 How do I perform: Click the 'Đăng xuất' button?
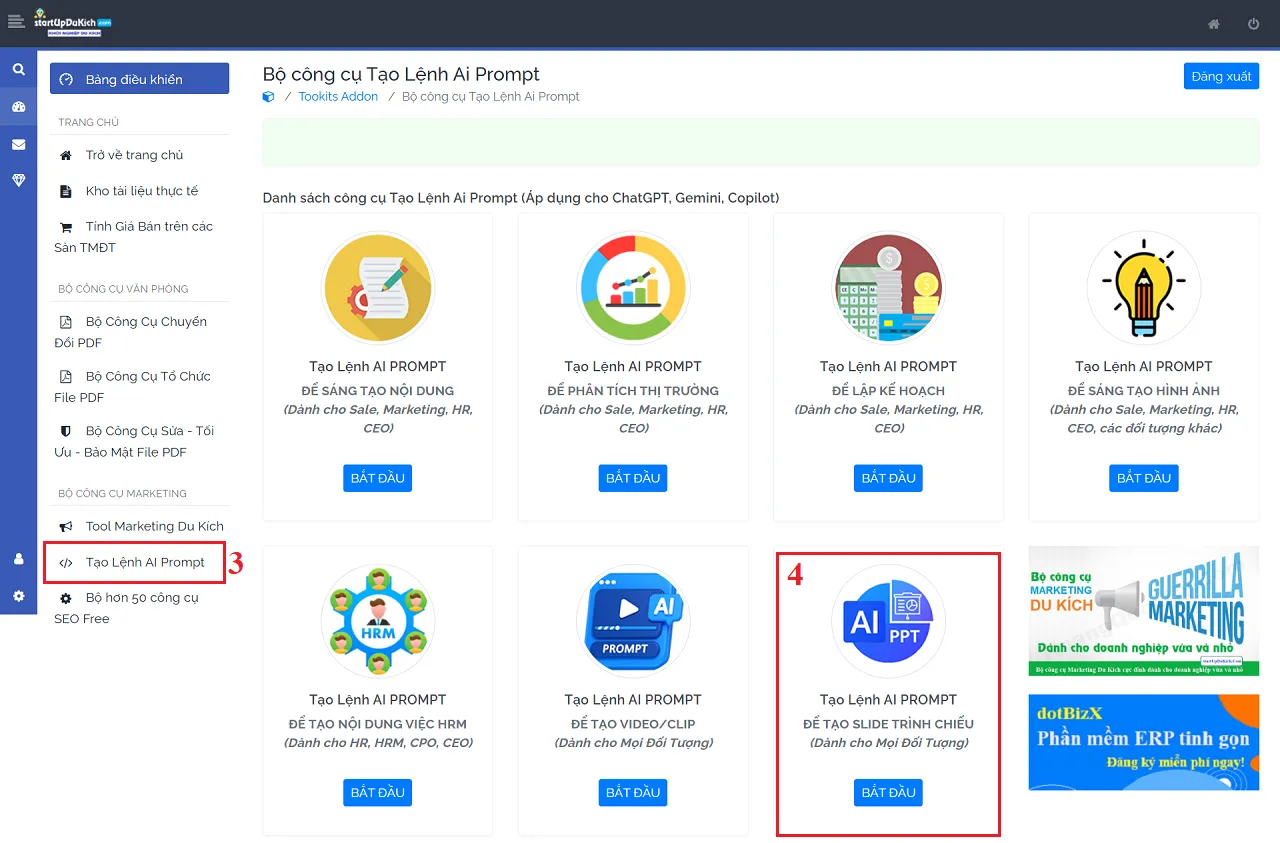point(1221,75)
